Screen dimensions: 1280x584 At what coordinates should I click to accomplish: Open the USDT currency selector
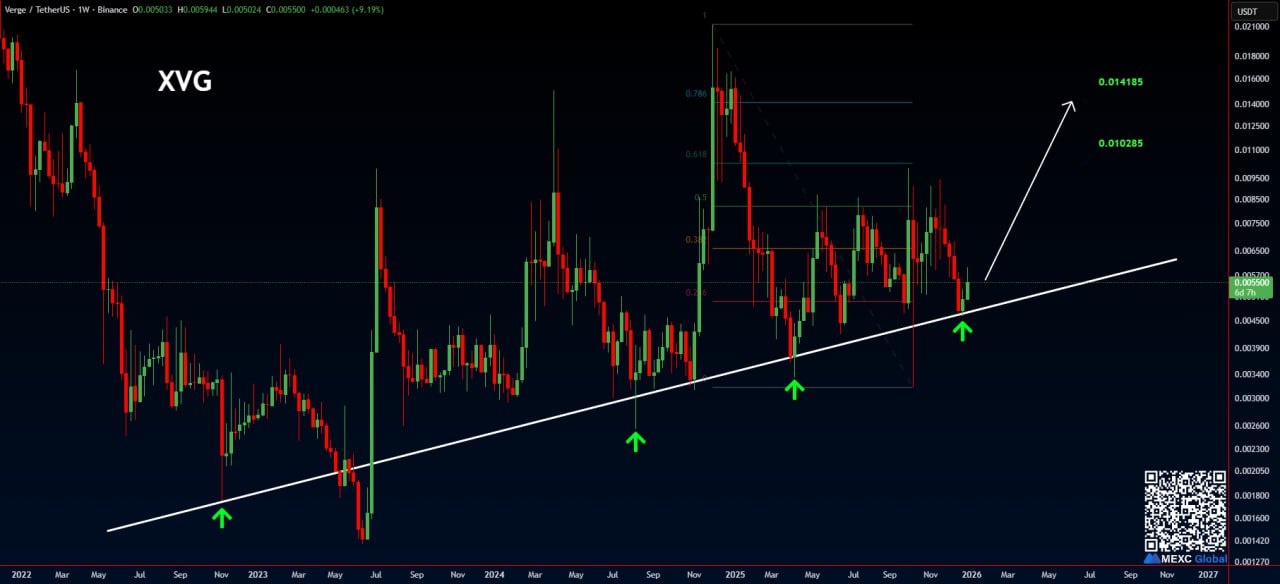point(1246,11)
